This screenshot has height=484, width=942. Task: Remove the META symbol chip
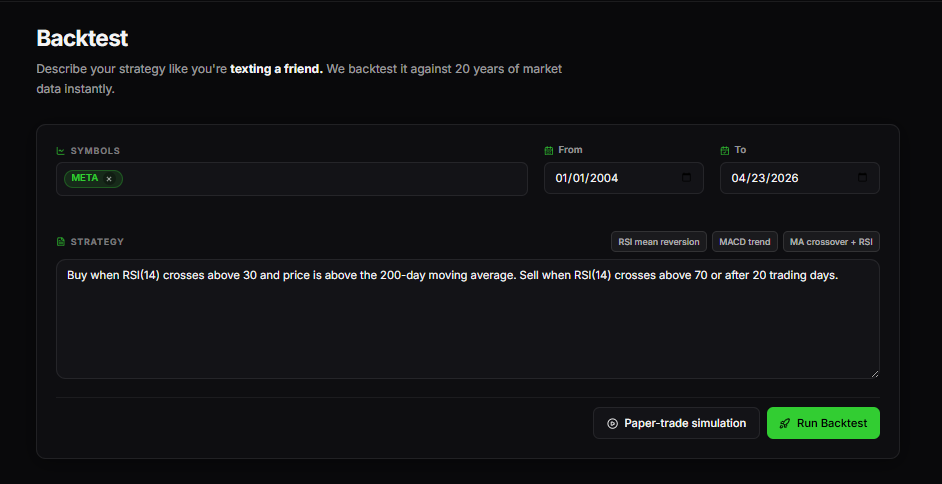[109, 179]
